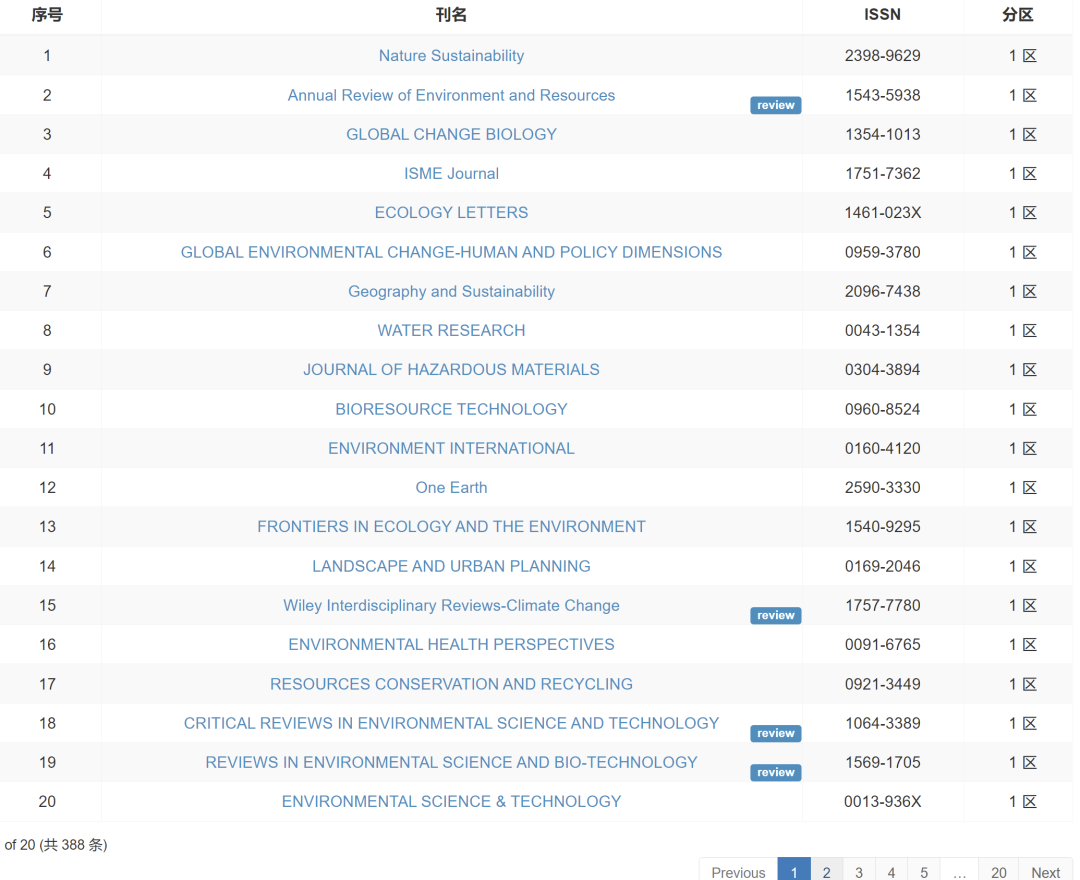Click review badge beside Annual Review of Environment
This screenshot has height=880, width=1080.
[x=775, y=105]
